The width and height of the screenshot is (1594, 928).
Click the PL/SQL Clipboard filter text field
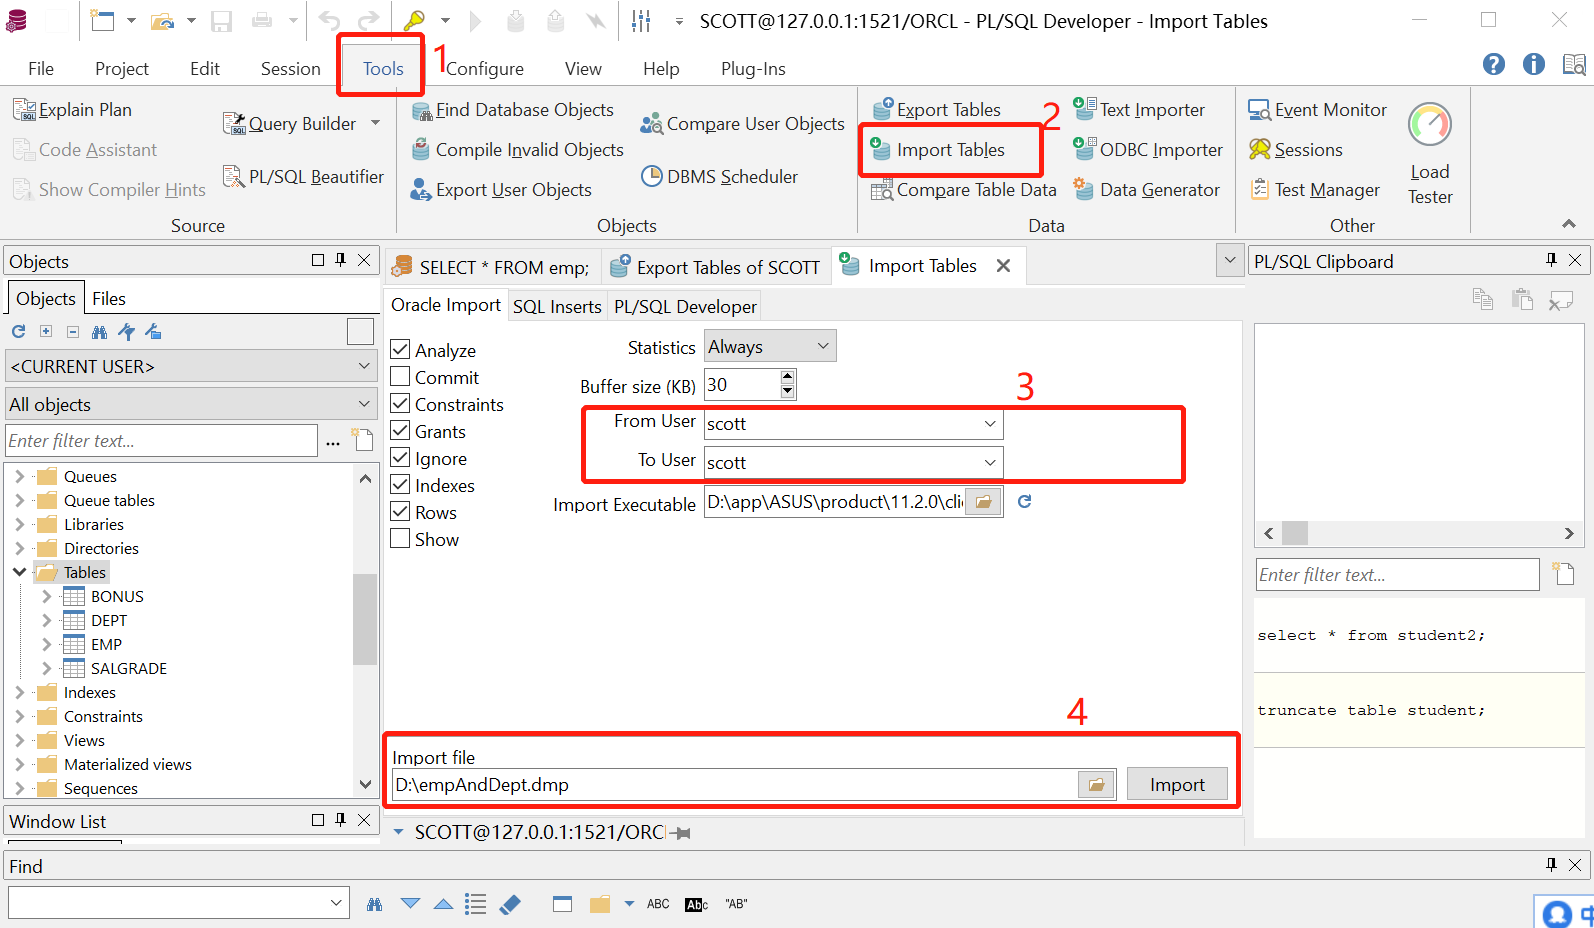click(1397, 575)
